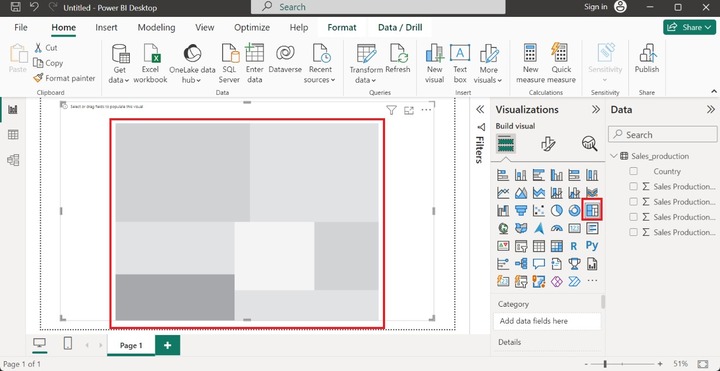The image size is (720, 371).
Task: Select the Stacked bar chart visual
Action: (x=503, y=175)
